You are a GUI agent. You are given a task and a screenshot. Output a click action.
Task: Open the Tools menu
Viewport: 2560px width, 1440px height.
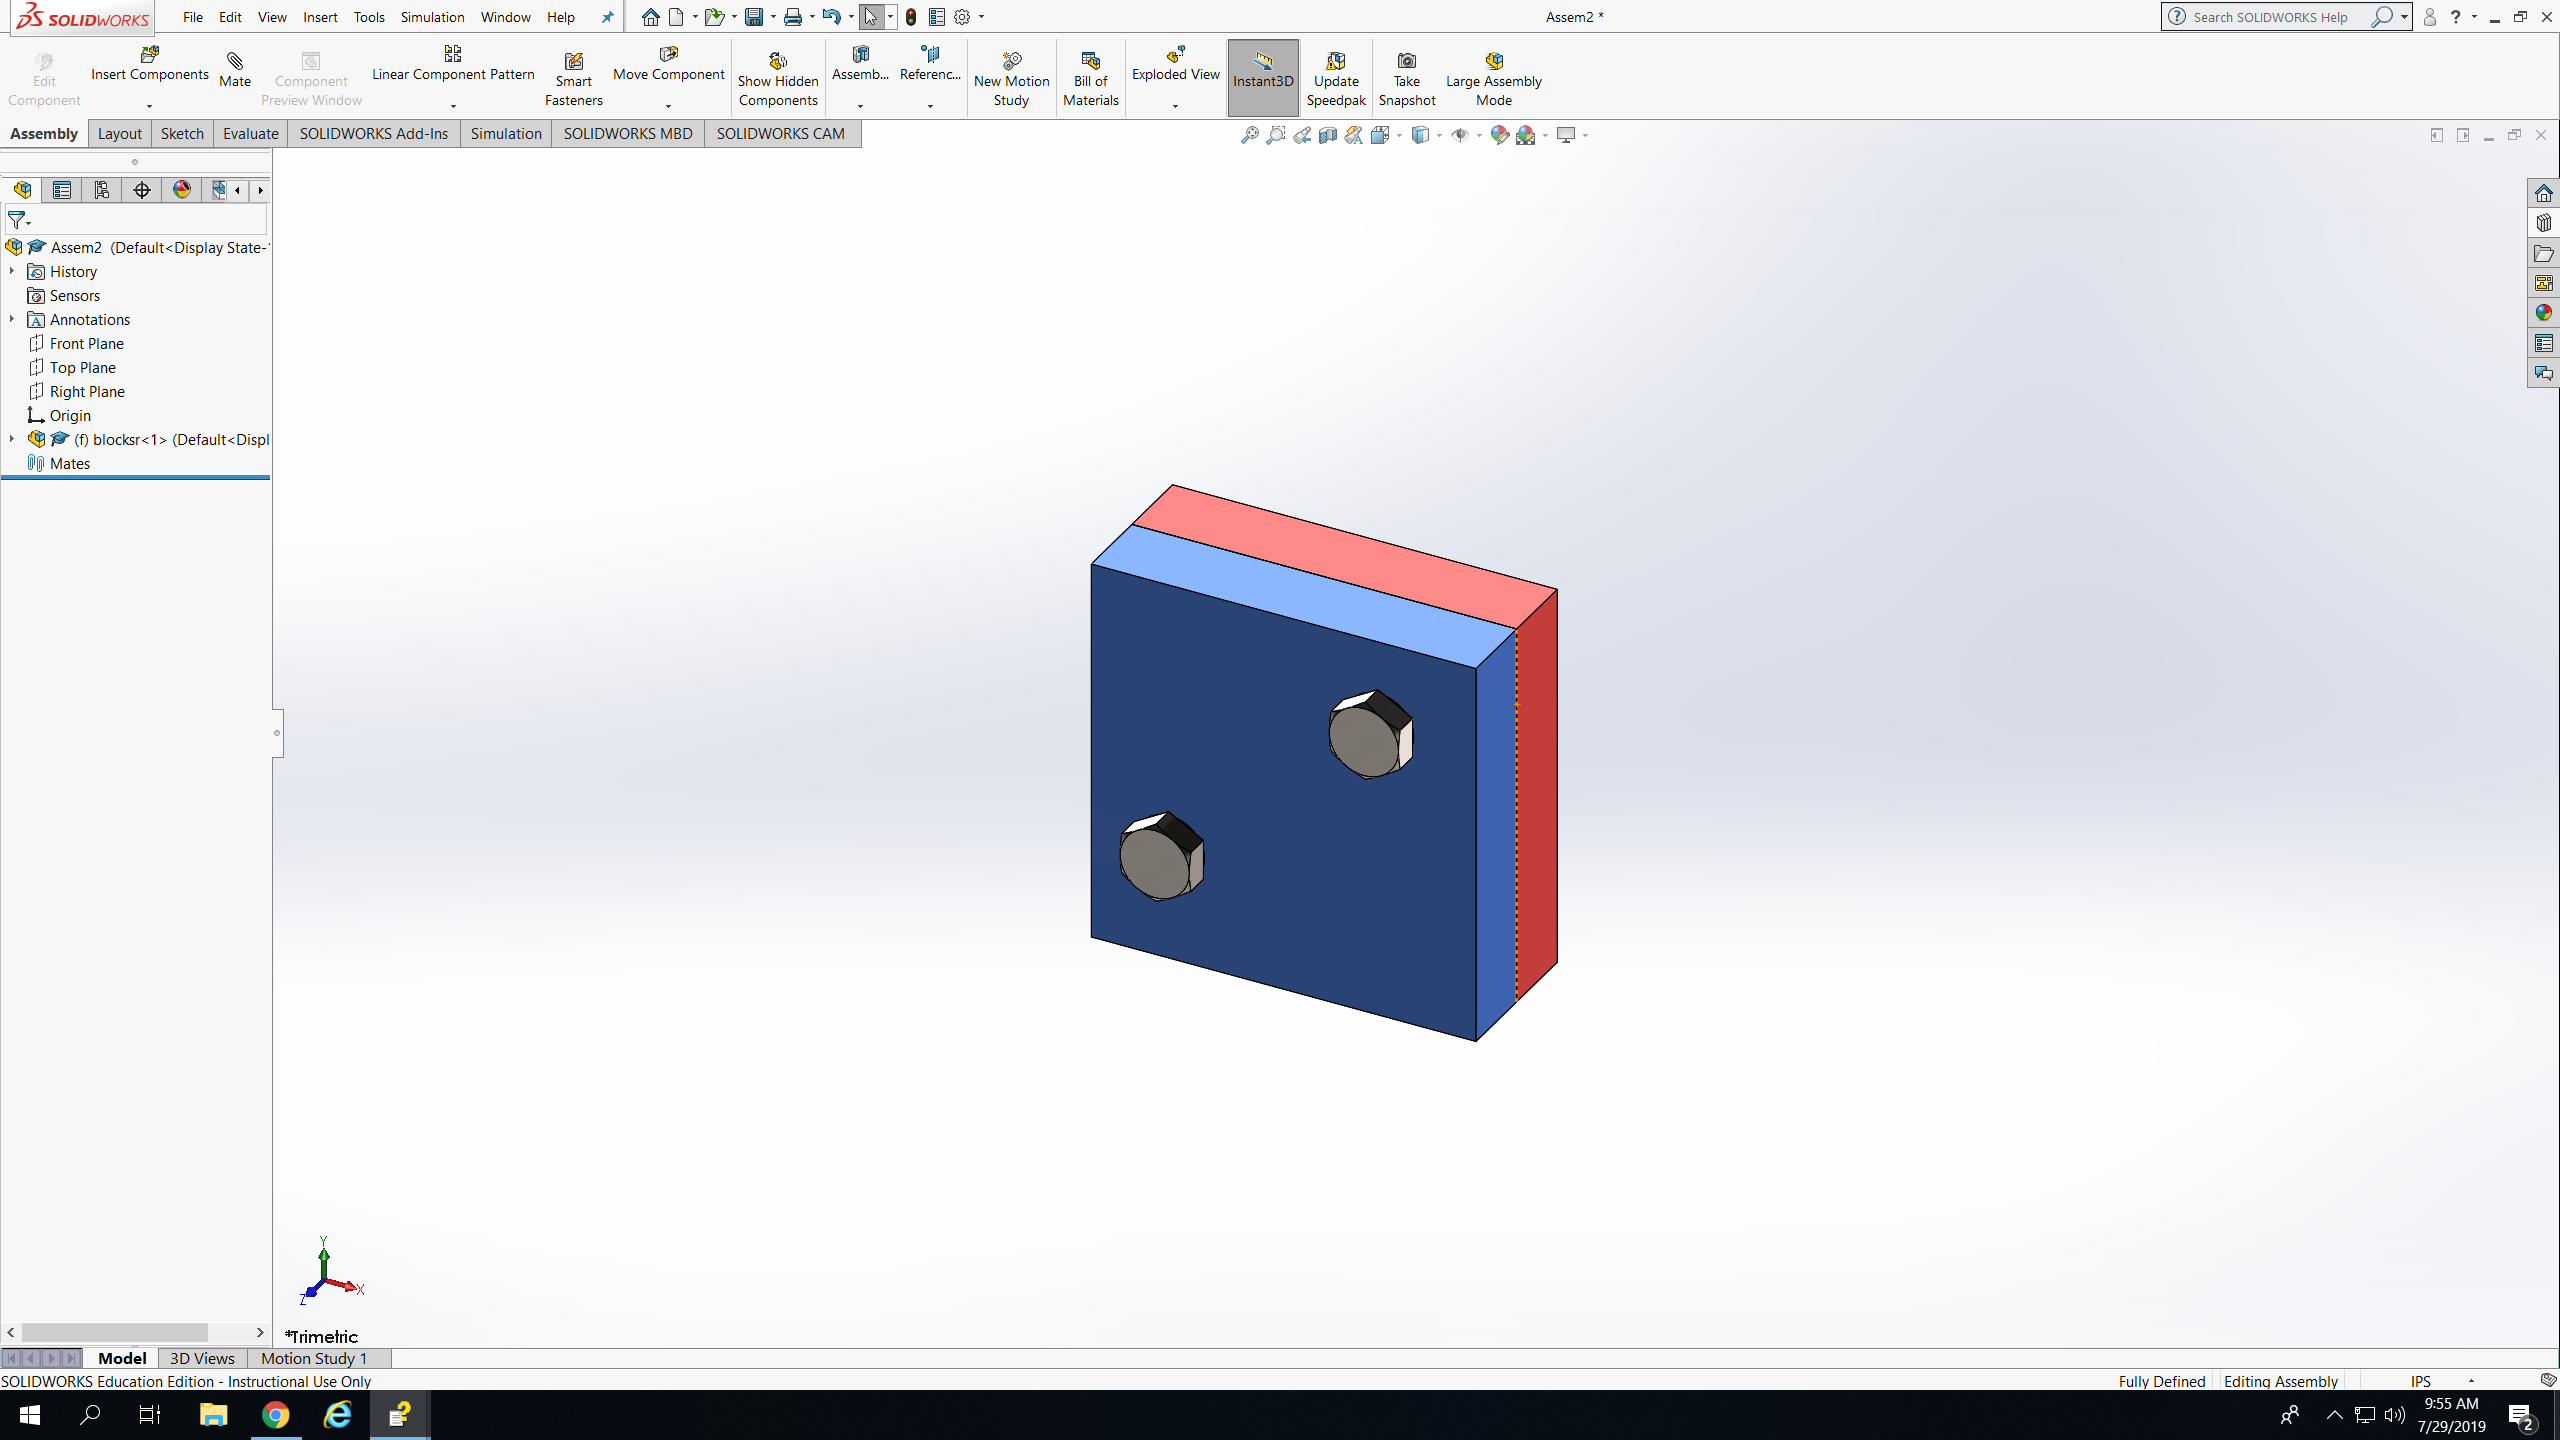(x=368, y=17)
